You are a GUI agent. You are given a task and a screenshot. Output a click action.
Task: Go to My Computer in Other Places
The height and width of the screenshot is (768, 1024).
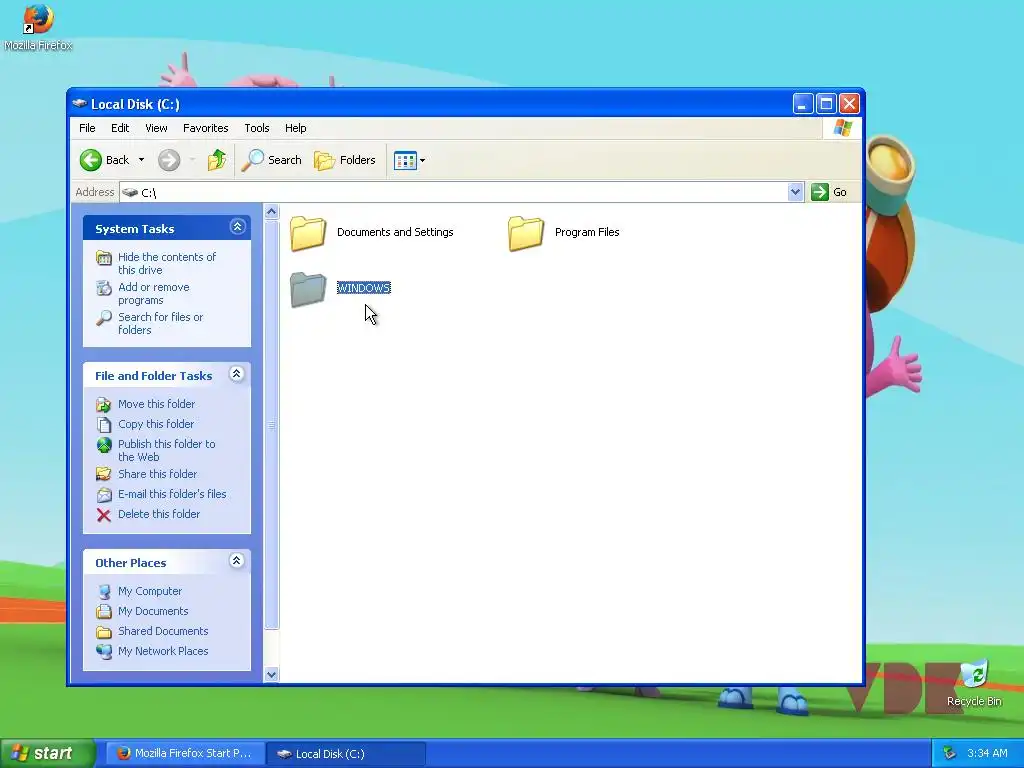(x=150, y=591)
